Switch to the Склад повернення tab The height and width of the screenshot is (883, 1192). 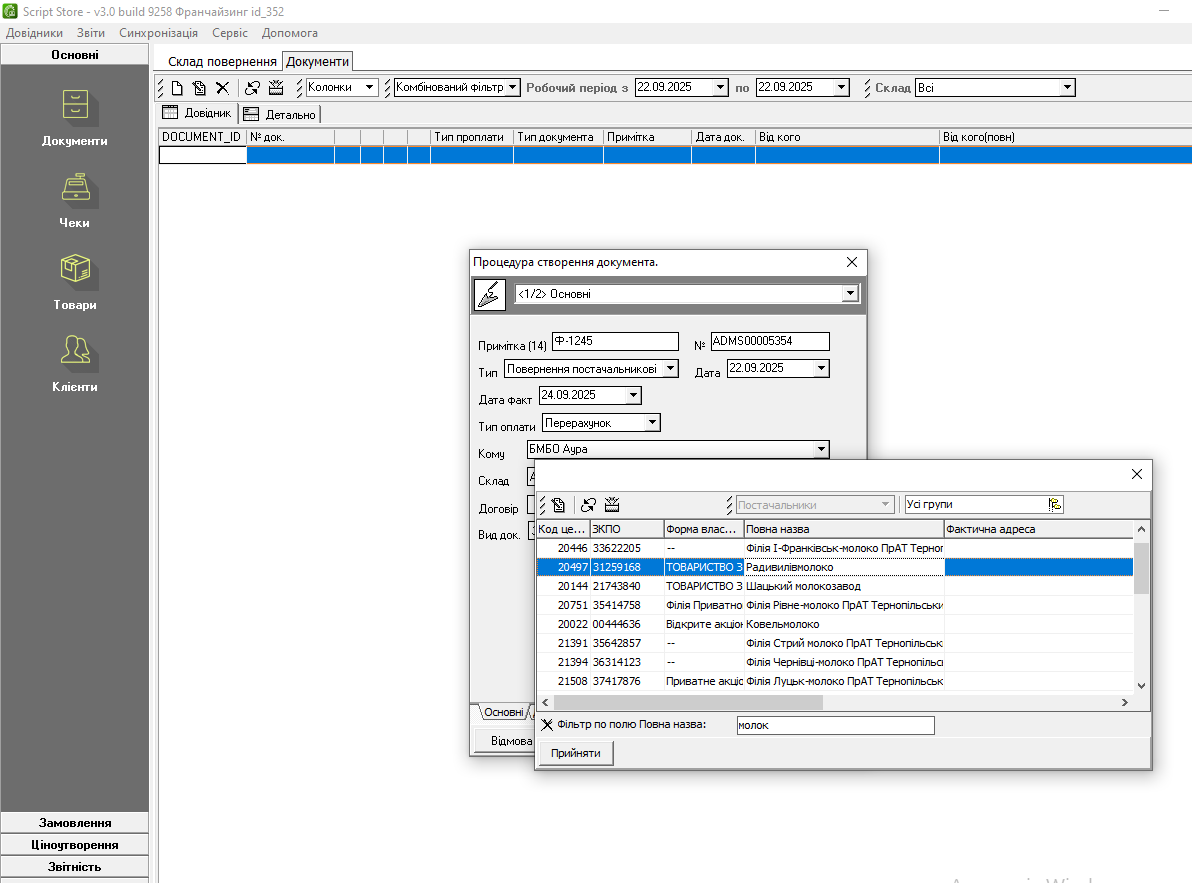coord(222,62)
